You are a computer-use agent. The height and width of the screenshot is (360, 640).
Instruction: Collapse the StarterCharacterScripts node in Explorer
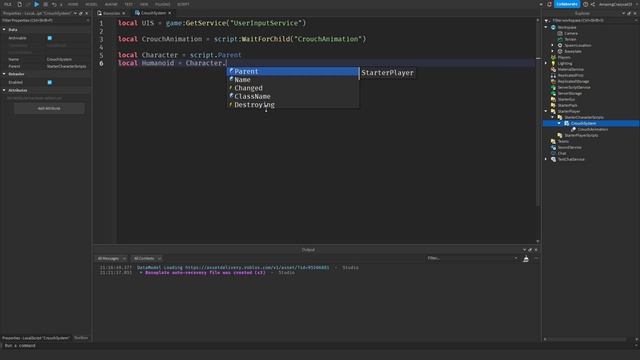[x=553, y=117]
